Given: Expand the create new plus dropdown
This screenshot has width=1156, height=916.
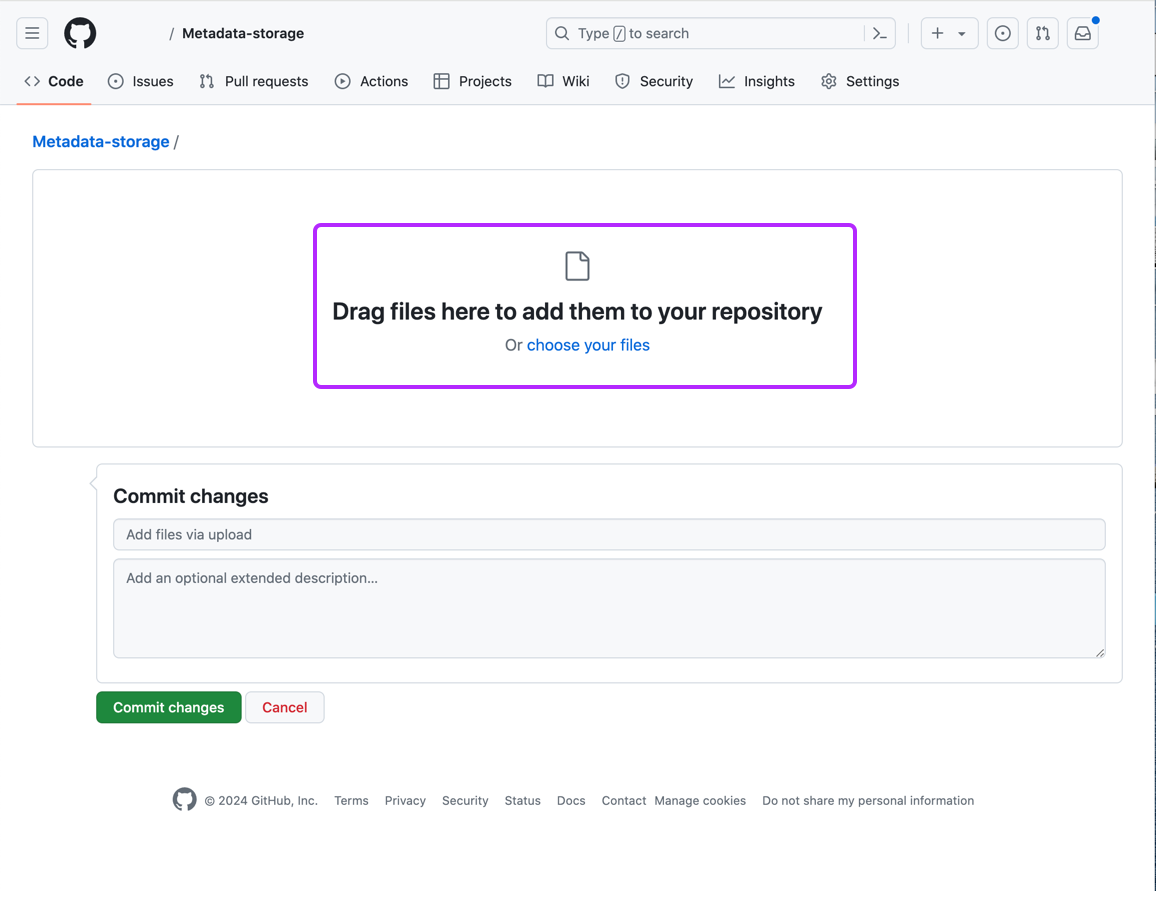Looking at the screenshot, I should click(x=948, y=33).
